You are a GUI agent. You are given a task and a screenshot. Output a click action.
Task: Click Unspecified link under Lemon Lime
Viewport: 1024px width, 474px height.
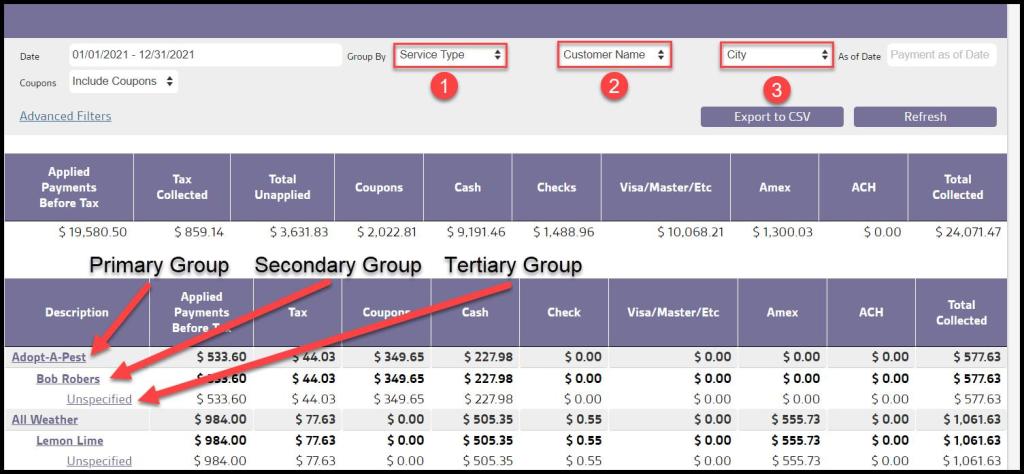point(99,461)
